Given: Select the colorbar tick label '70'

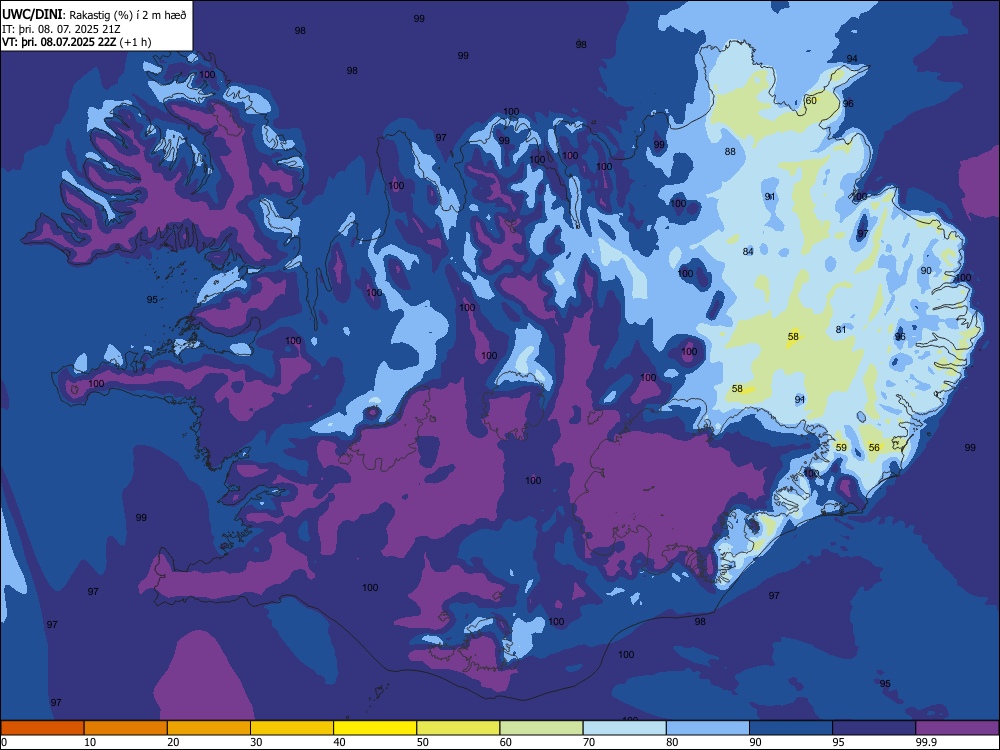Looking at the screenshot, I should coord(589,742).
